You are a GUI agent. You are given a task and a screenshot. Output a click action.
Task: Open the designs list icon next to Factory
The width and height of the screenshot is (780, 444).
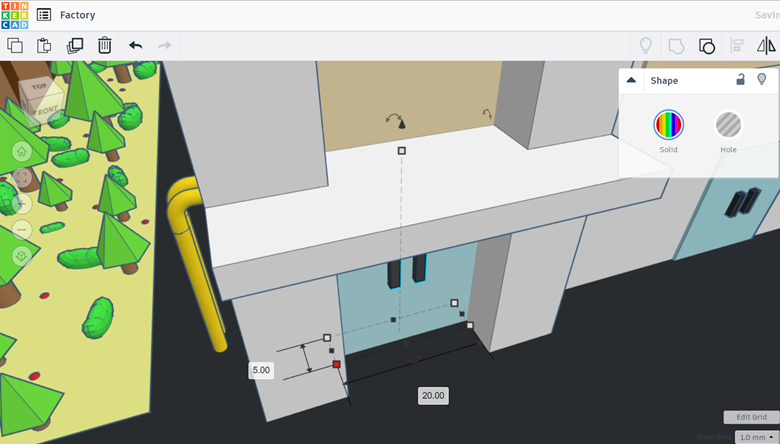(x=44, y=15)
